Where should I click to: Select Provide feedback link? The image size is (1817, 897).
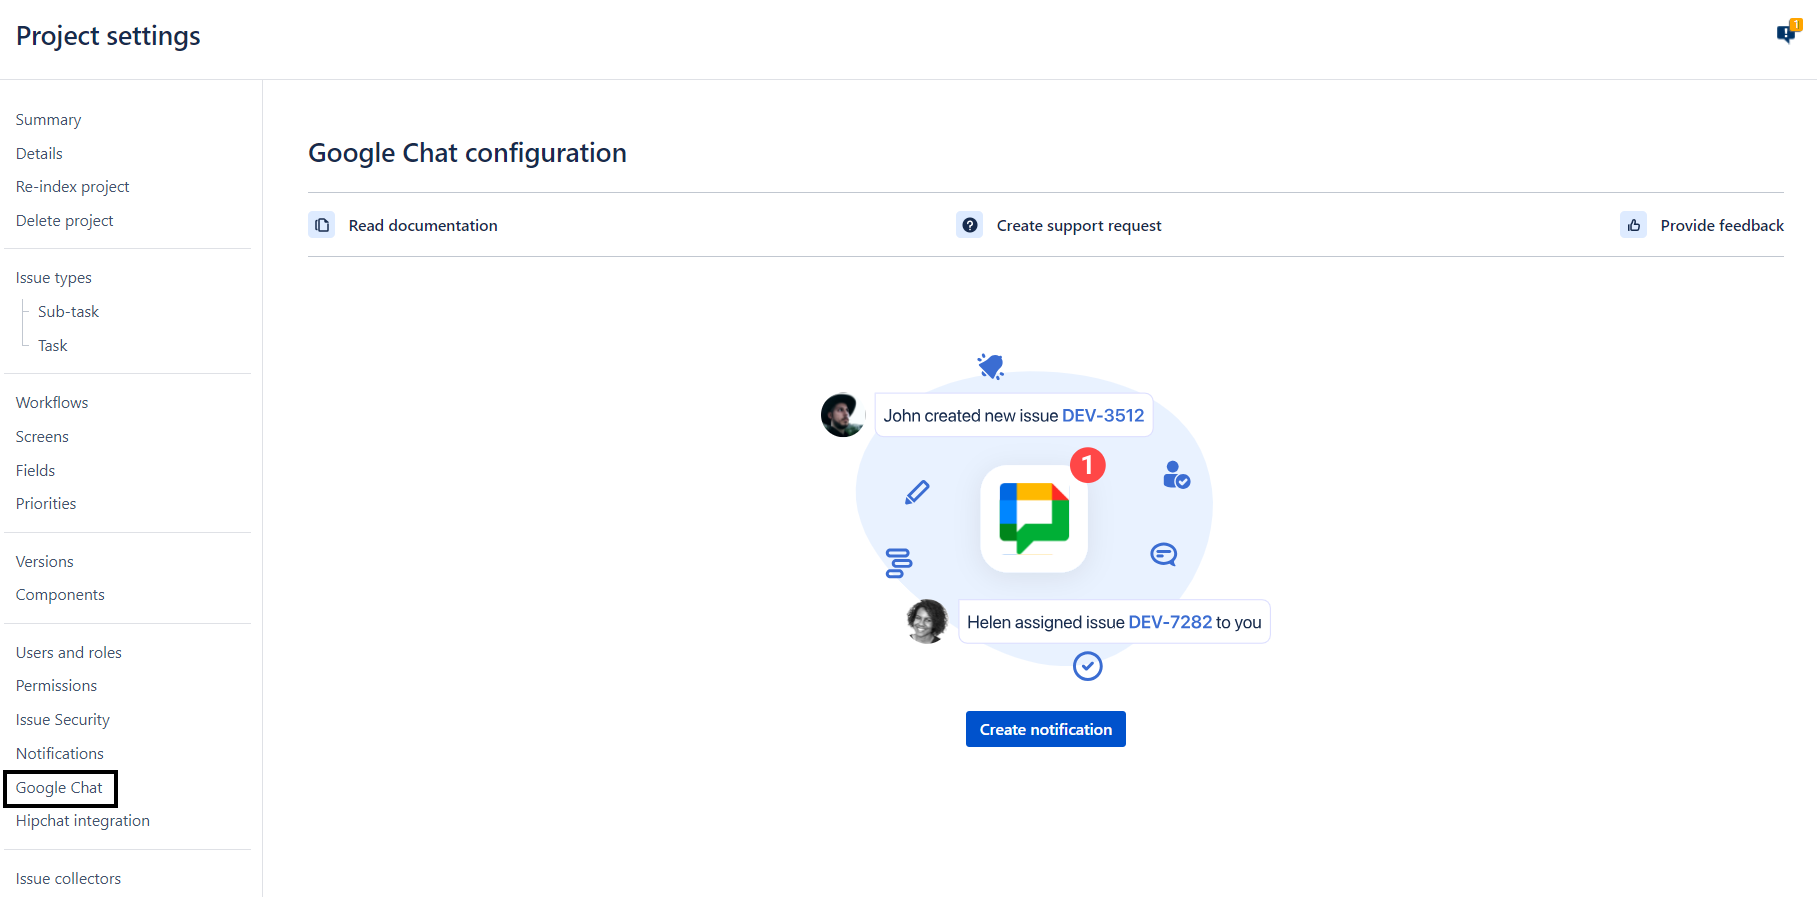(x=1721, y=226)
